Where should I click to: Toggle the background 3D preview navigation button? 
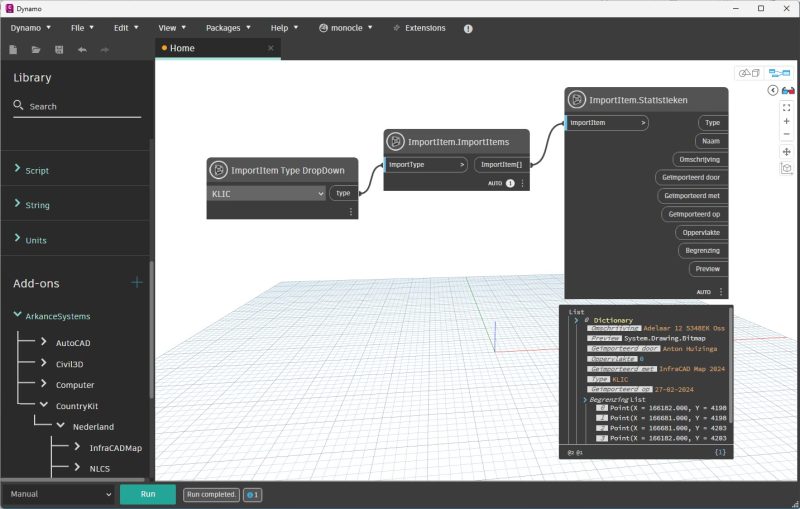tap(749, 73)
